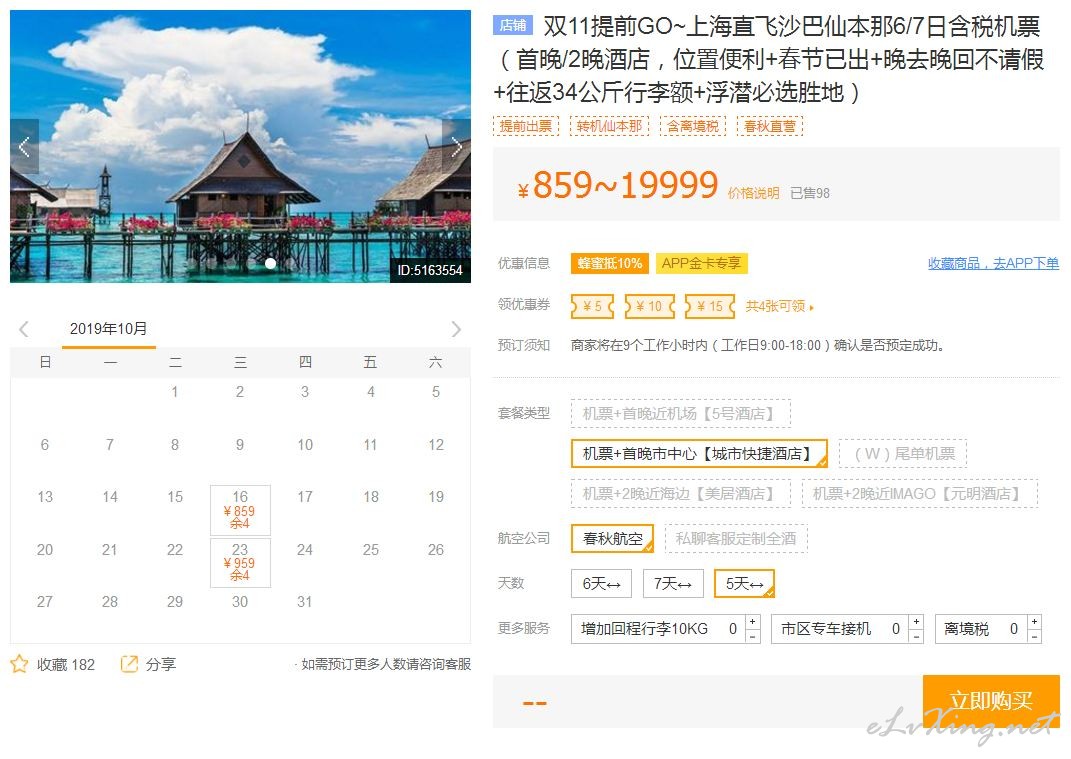Select 私聊客服定制全酒 option
The width and height of the screenshot is (1071, 759).
coord(736,538)
